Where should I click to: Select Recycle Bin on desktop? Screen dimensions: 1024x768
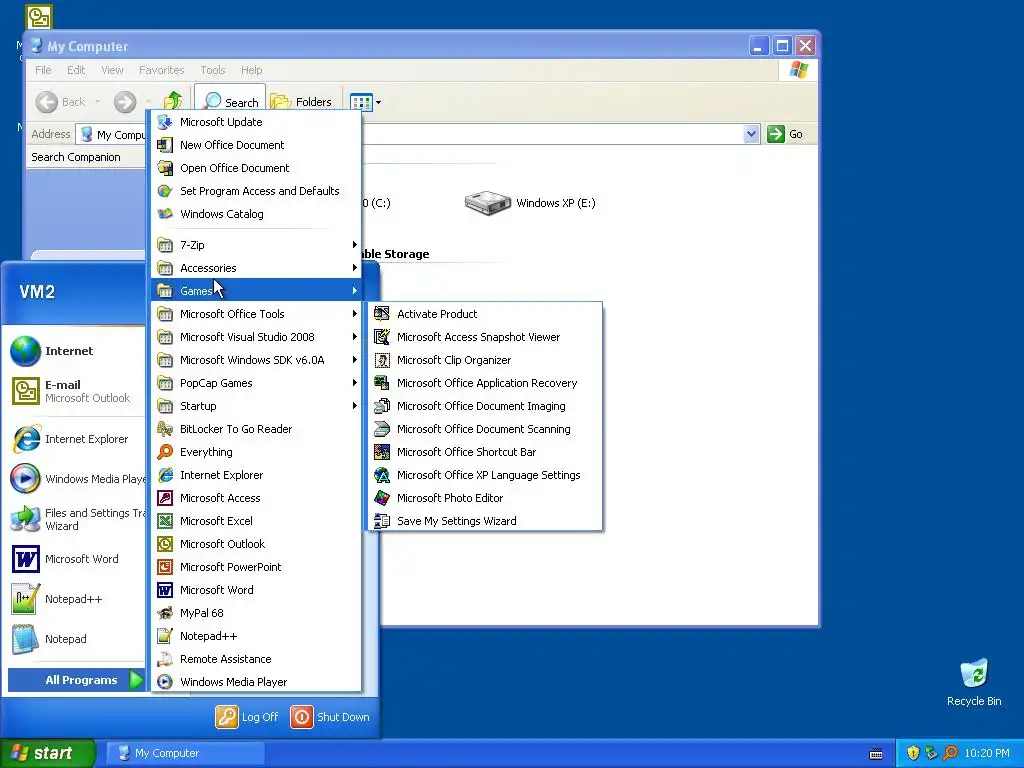pyautogui.click(x=974, y=683)
